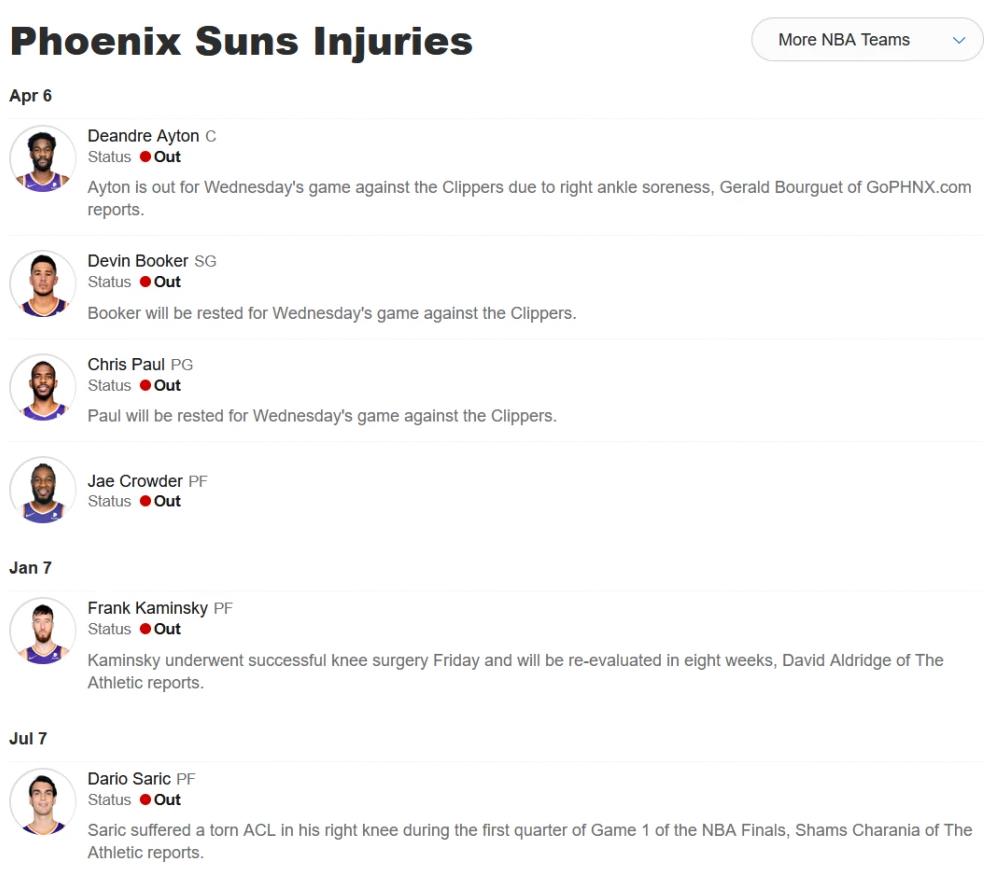
Task: Visit the Frank Kaminsky player page
Action: pos(148,608)
